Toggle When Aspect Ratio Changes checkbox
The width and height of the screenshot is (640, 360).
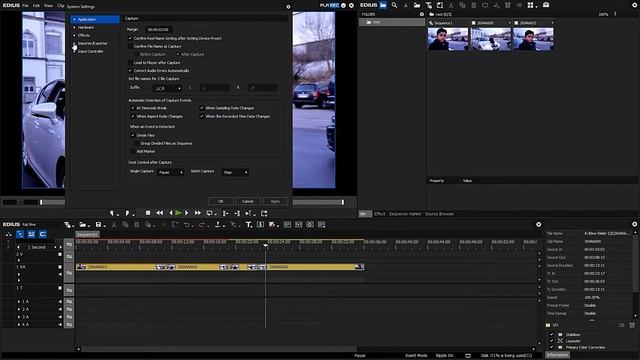pyautogui.click(x=133, y=116)
